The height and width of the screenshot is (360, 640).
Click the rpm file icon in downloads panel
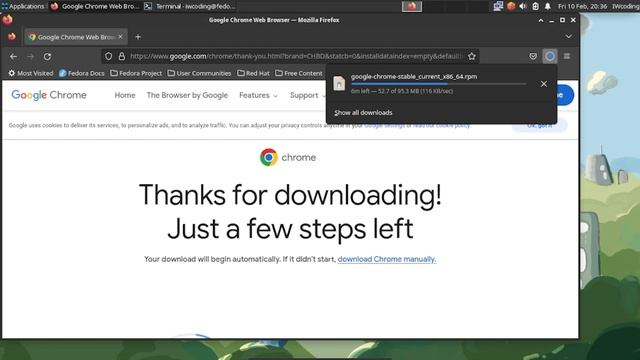[339, 83]
